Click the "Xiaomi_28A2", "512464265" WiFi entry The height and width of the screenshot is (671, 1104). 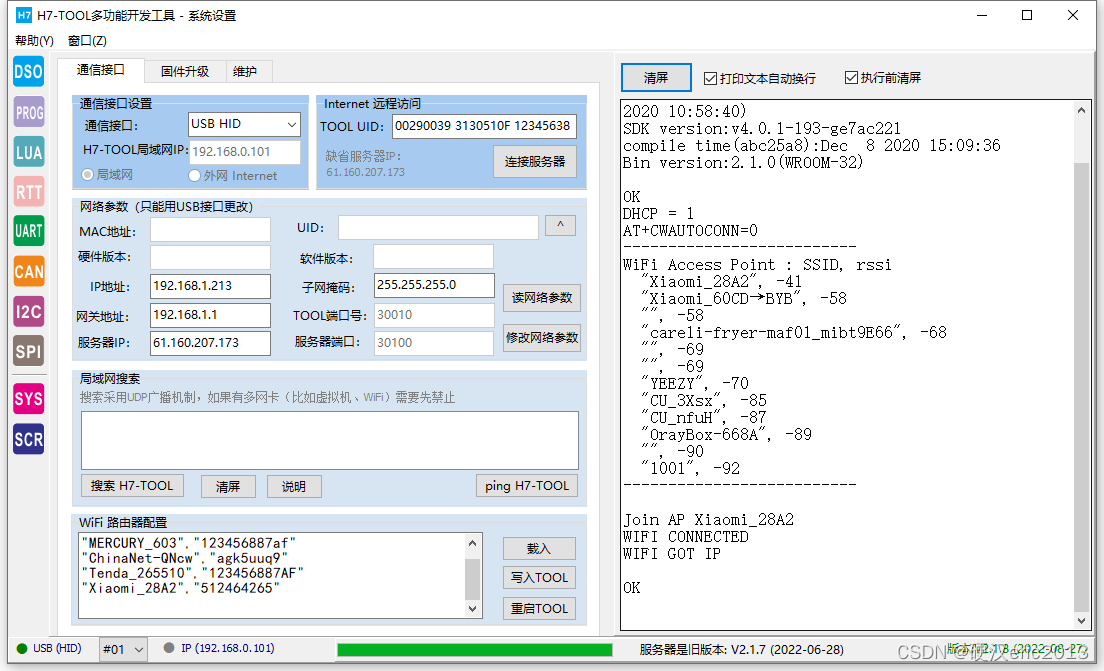(x=180, y=589)
